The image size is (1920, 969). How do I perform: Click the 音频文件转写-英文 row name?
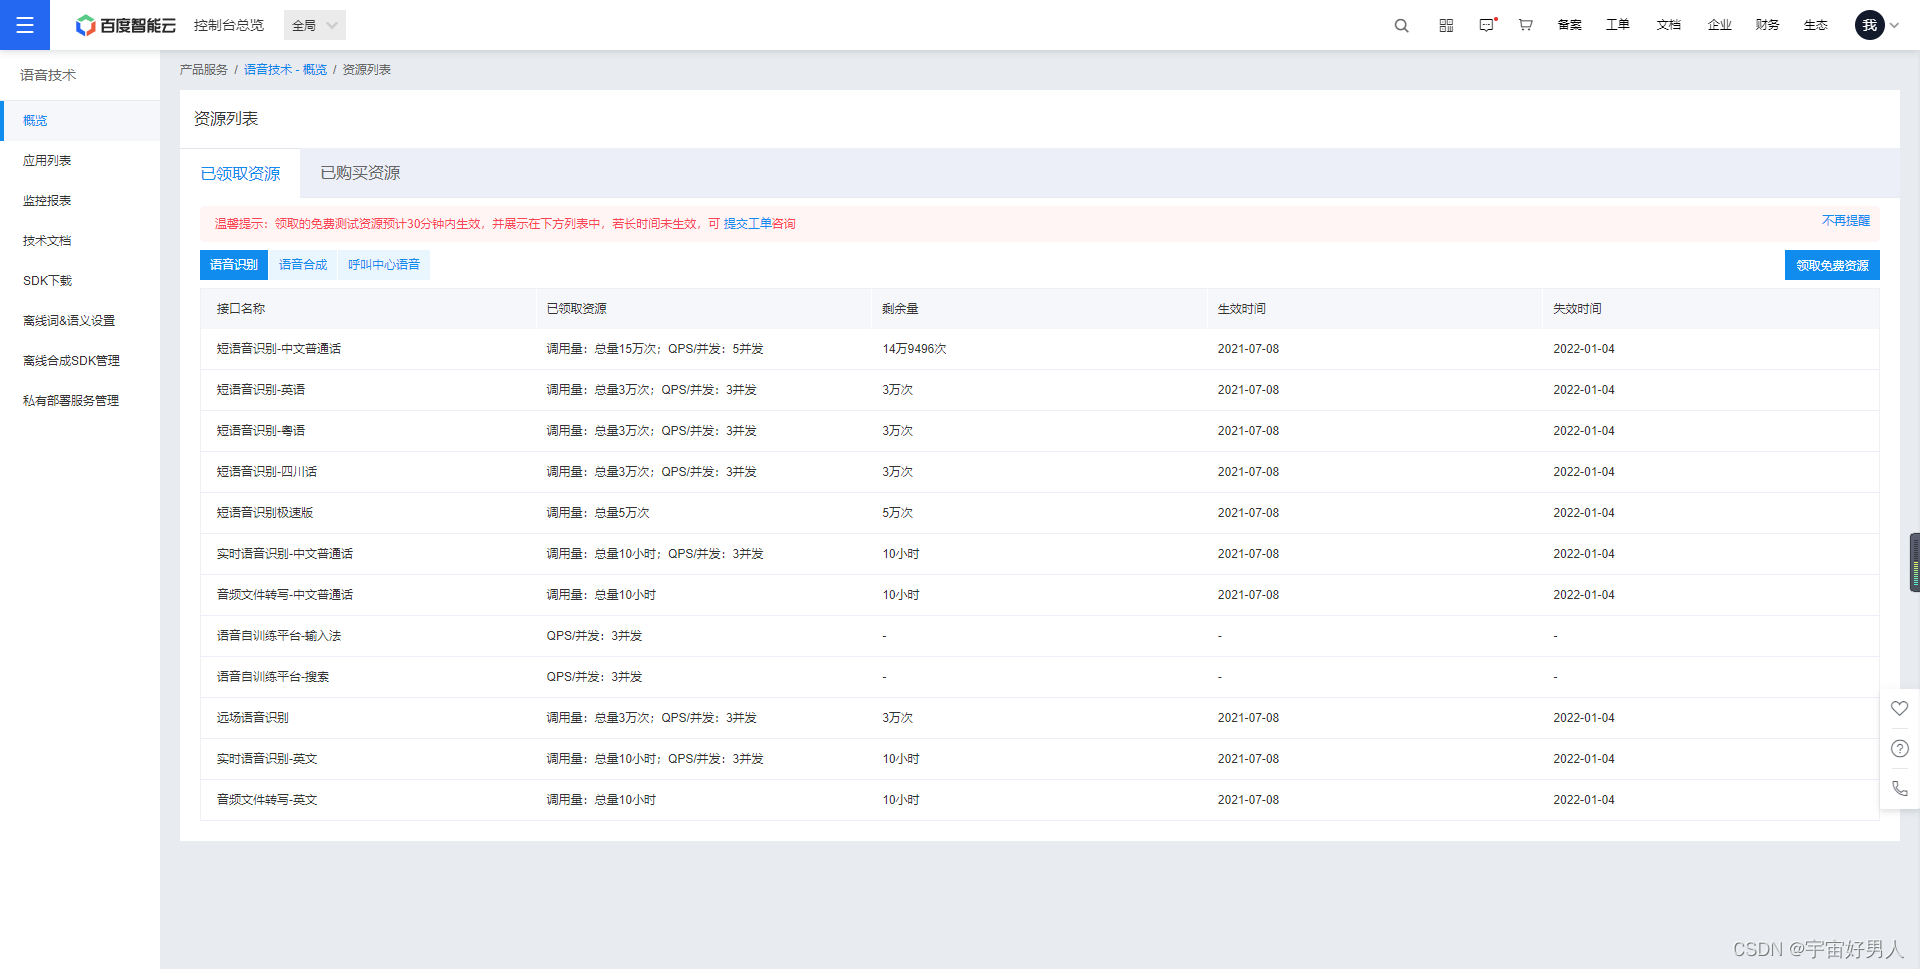(267, 800)
